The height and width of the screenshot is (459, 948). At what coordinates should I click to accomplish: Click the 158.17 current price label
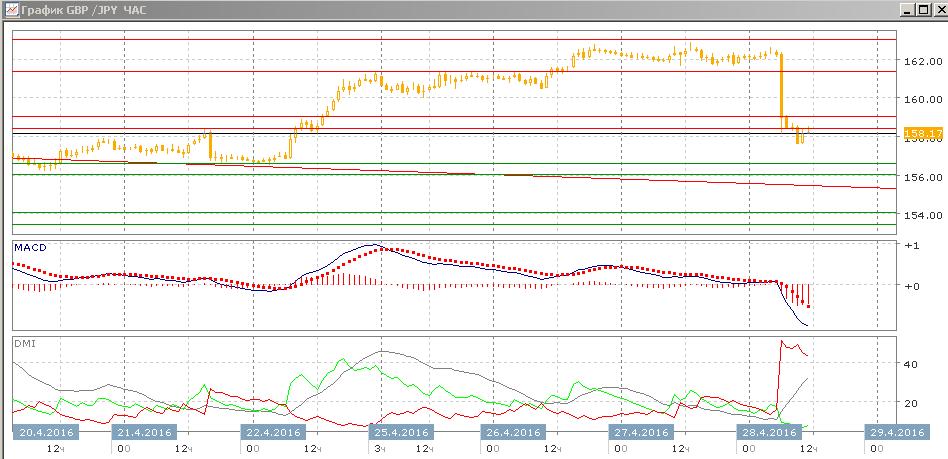tap(923, 133)
